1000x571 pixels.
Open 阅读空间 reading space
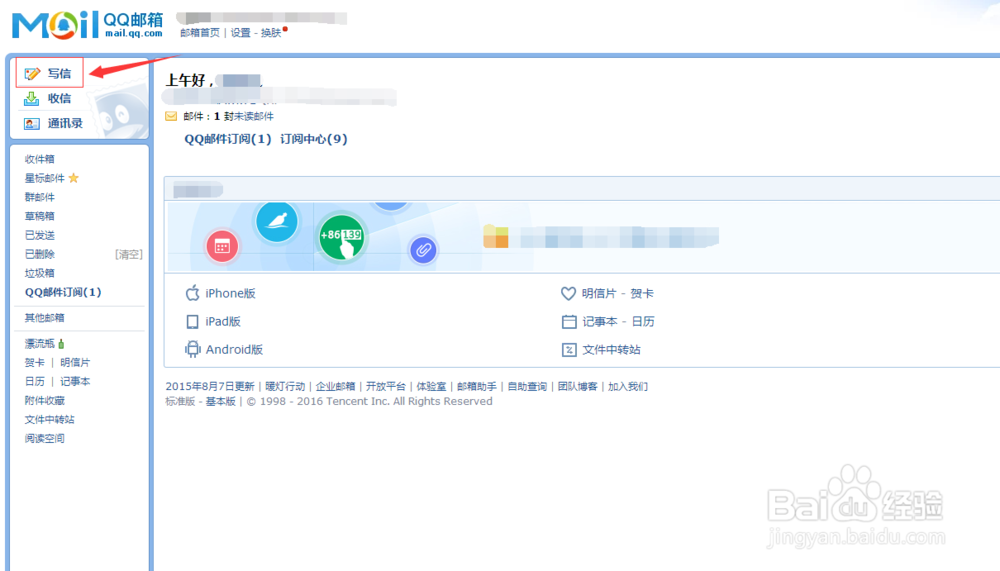pos(45,438)
